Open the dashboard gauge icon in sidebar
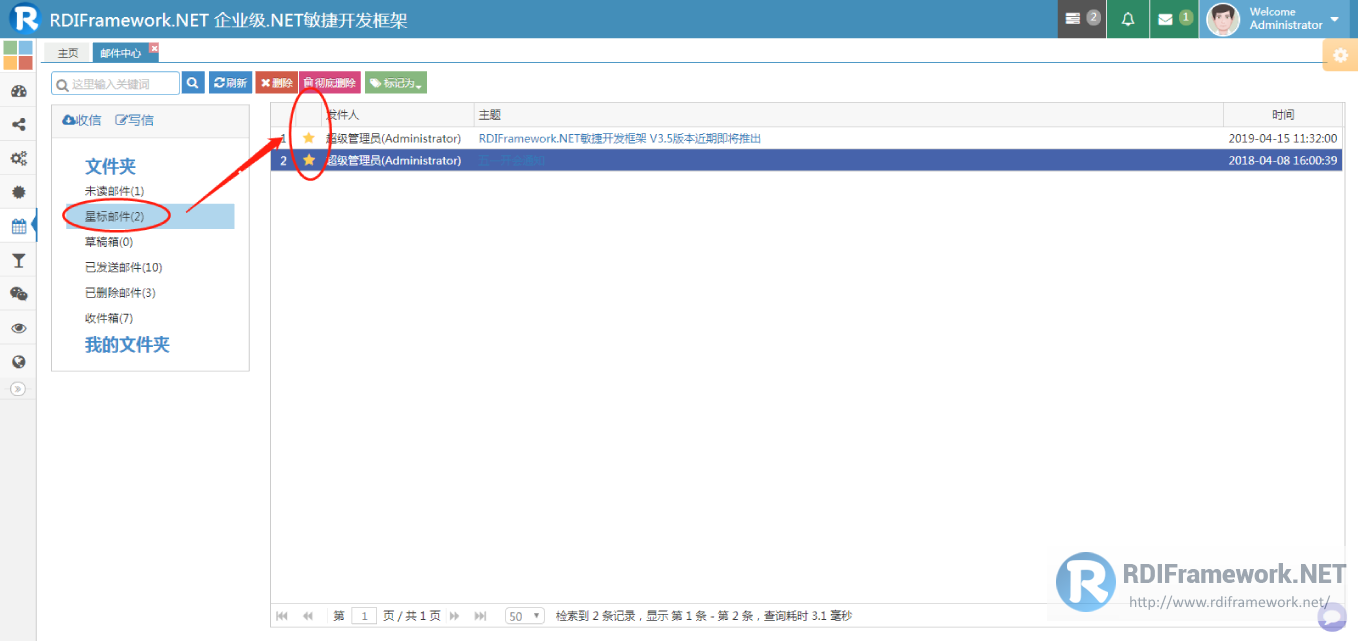This screenshot has width=1358, height=641. click(18, 91)
